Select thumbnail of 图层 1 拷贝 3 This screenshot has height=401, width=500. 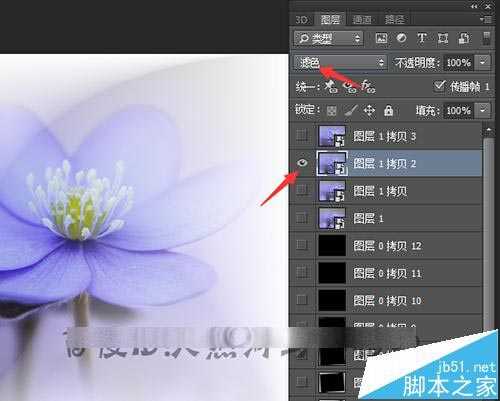(332, 136)
